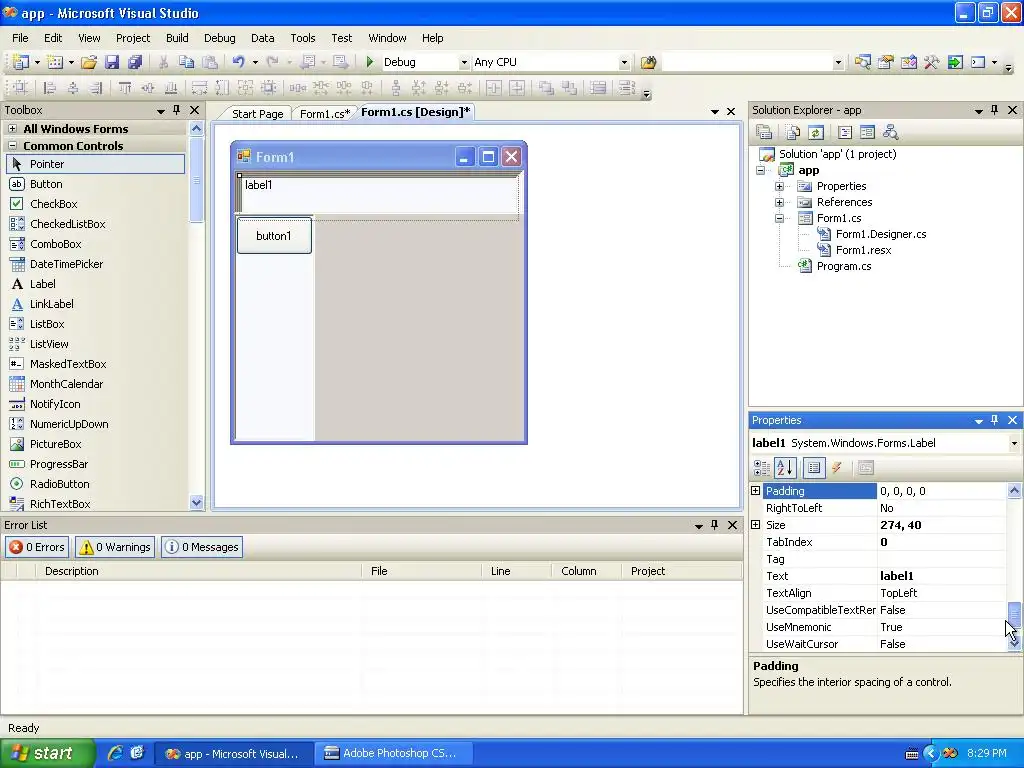Open the File menu
Image resolution: width=1024 pixels, height=768 pixels.
20,38
